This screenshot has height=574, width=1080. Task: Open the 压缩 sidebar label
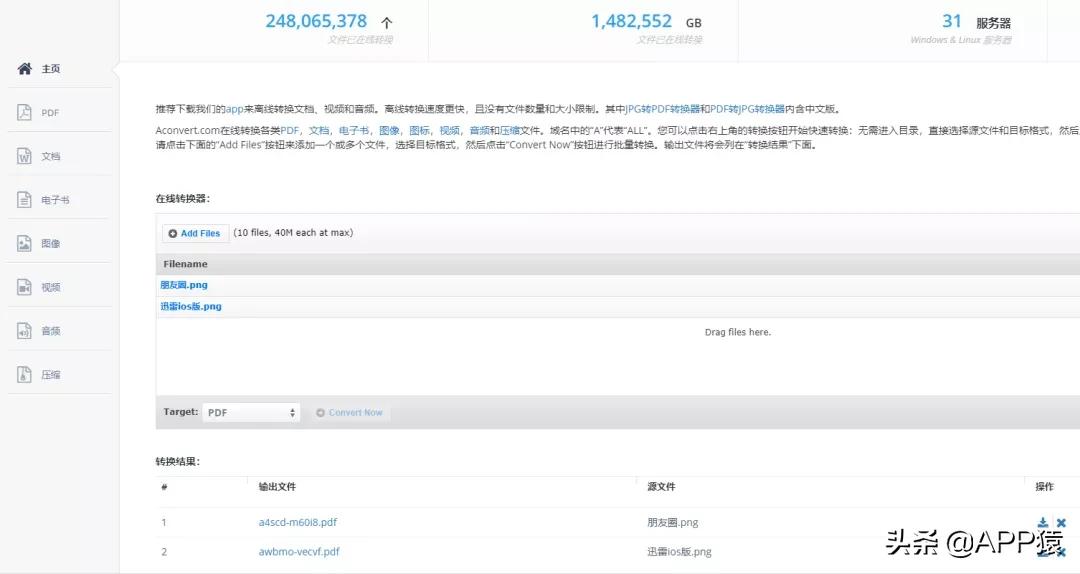[50, 375]
